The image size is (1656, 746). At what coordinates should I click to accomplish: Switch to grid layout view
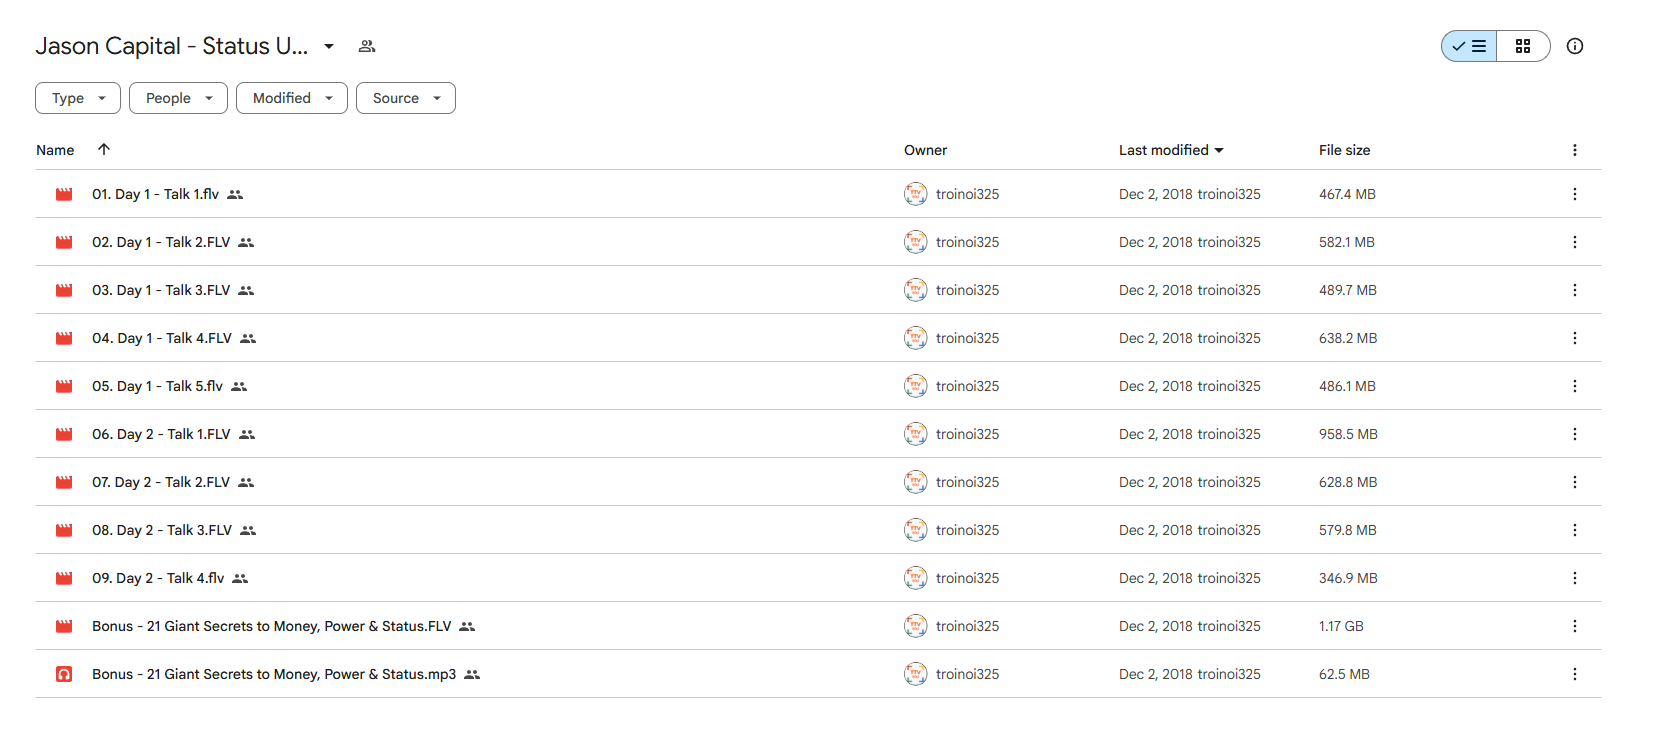coord(1523,46)
